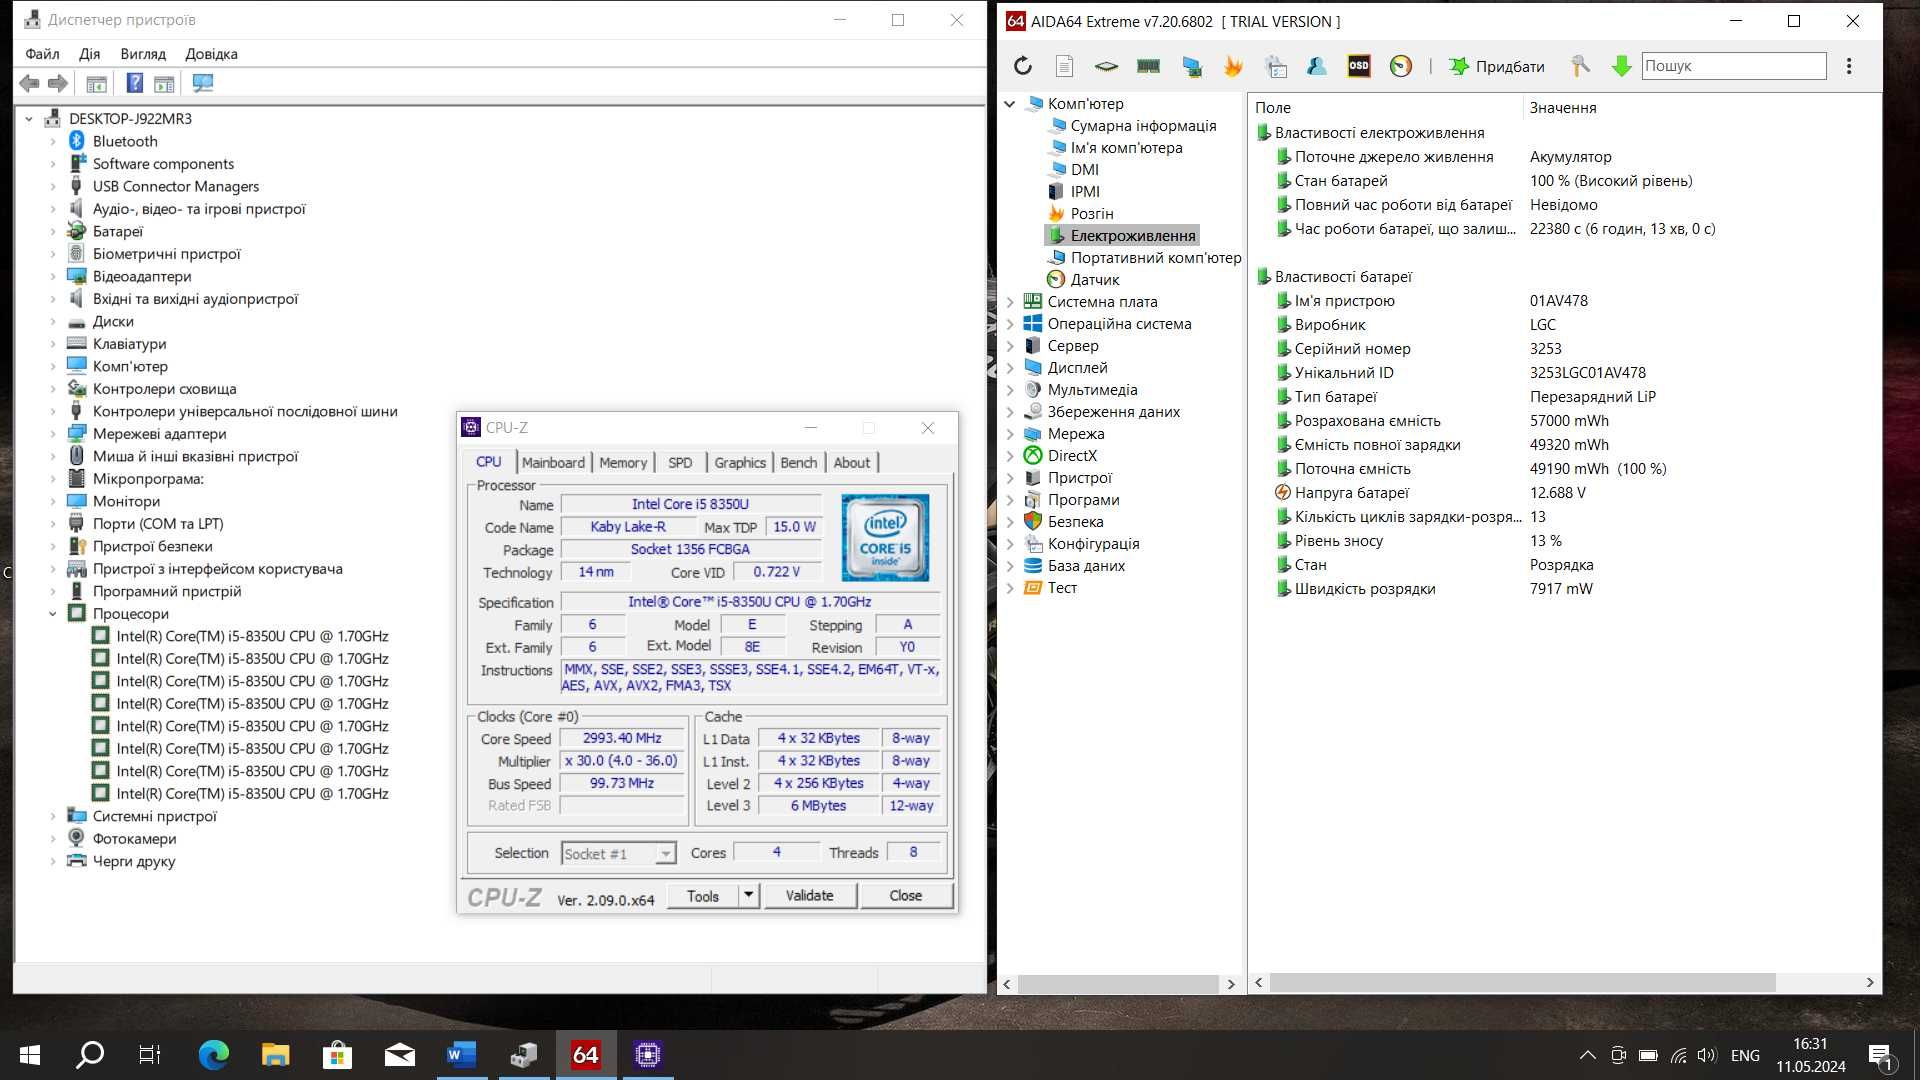Click the scan hardware monitor icon in Device Manager
This screenshot has width=1920, height=1080.
(203, 83)
